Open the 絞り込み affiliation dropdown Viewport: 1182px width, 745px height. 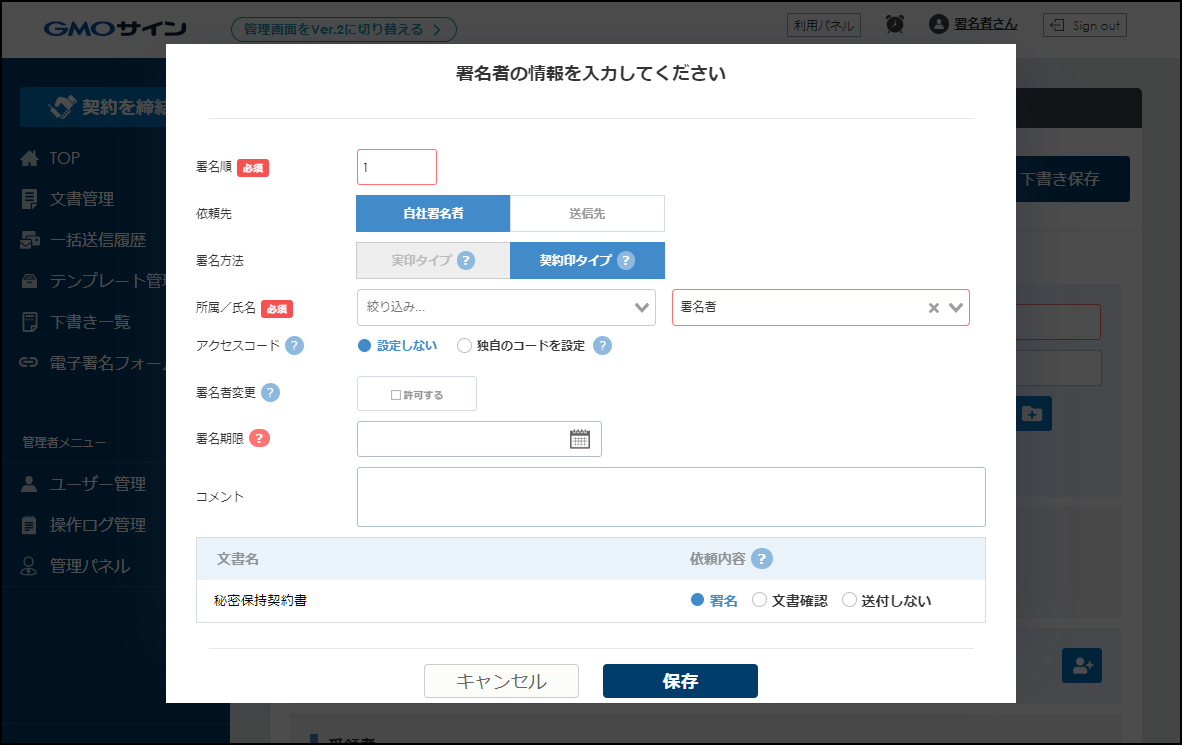click(x=506, y=307)
